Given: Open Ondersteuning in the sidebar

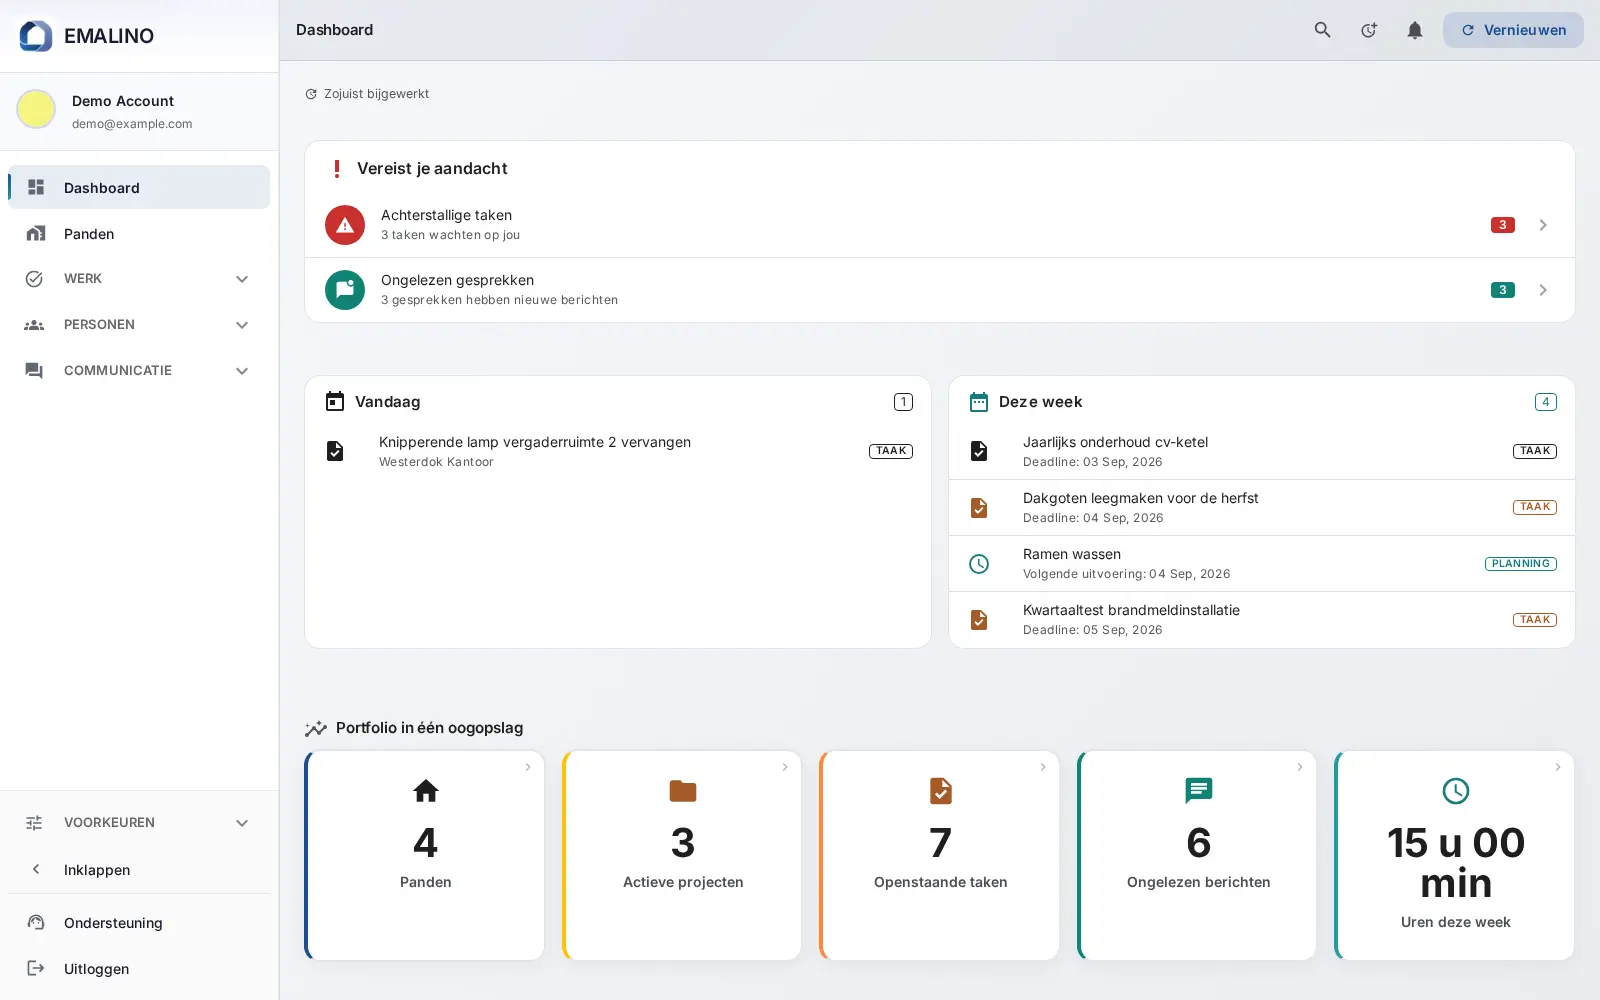Looking at the screenshot, I should coord(139,923).
